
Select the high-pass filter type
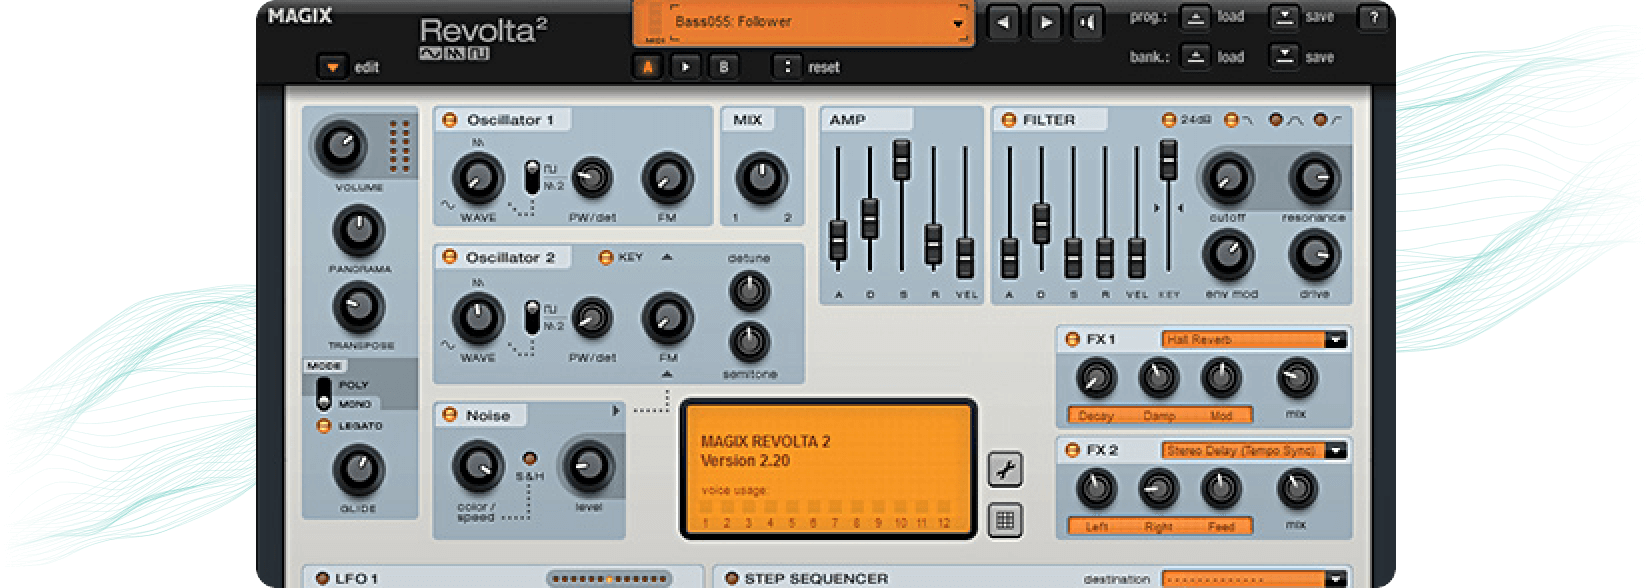pyautogui.click(x=1320, y=120)
